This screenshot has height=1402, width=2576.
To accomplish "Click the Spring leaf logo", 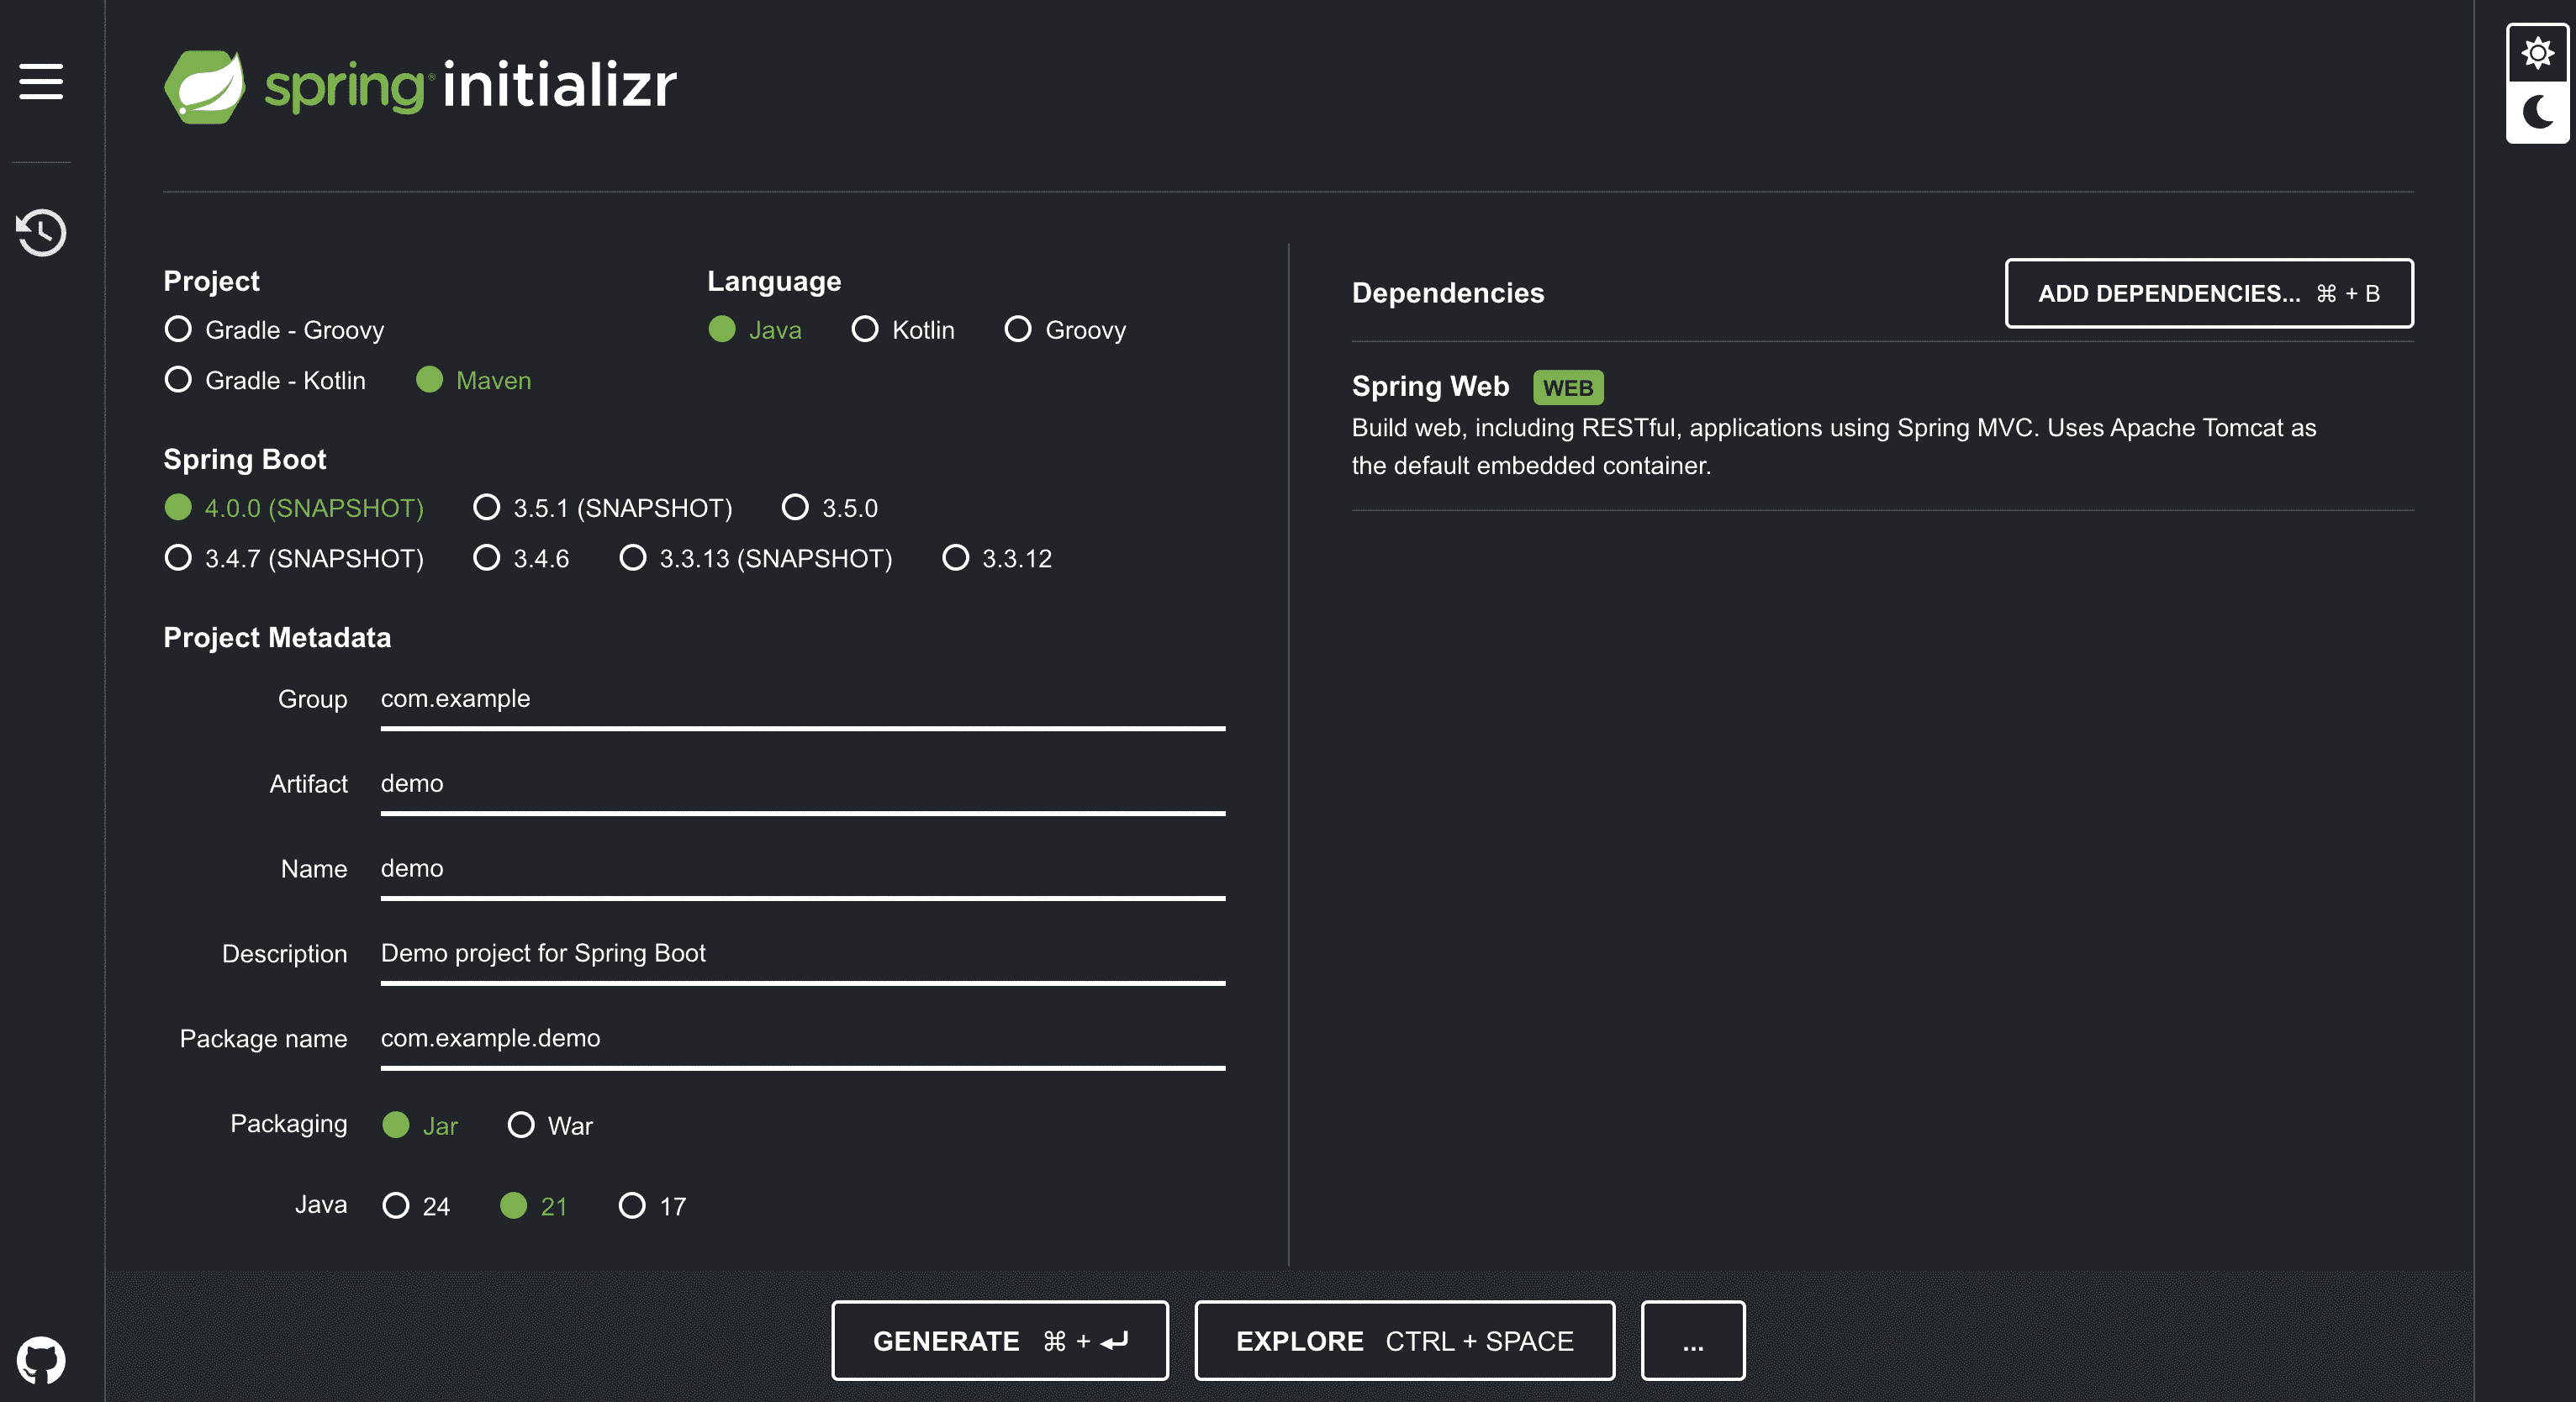I will [205, 86].
